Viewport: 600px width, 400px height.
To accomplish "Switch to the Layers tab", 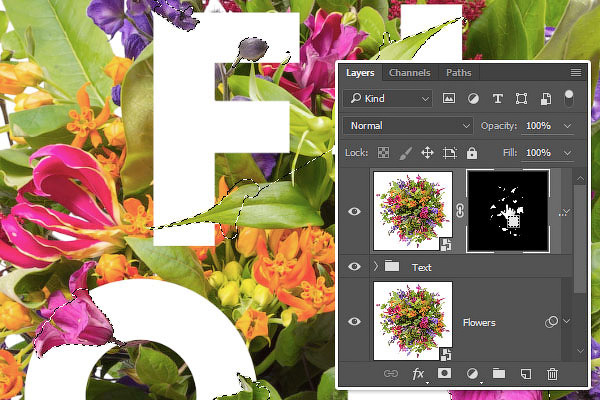I will (x=360, y=73).
